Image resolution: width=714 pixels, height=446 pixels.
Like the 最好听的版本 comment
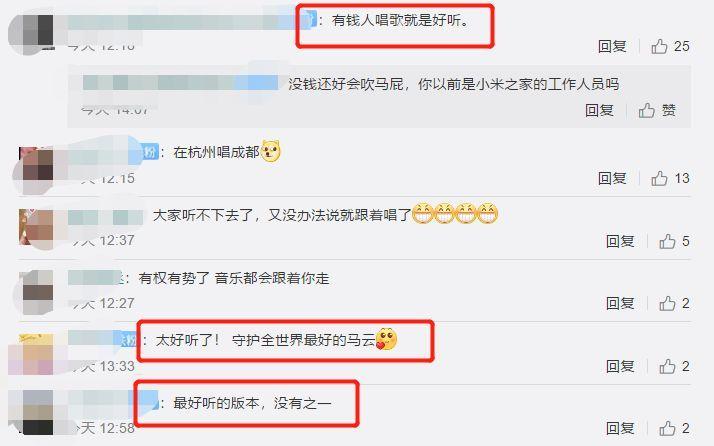tap(667, 428)
